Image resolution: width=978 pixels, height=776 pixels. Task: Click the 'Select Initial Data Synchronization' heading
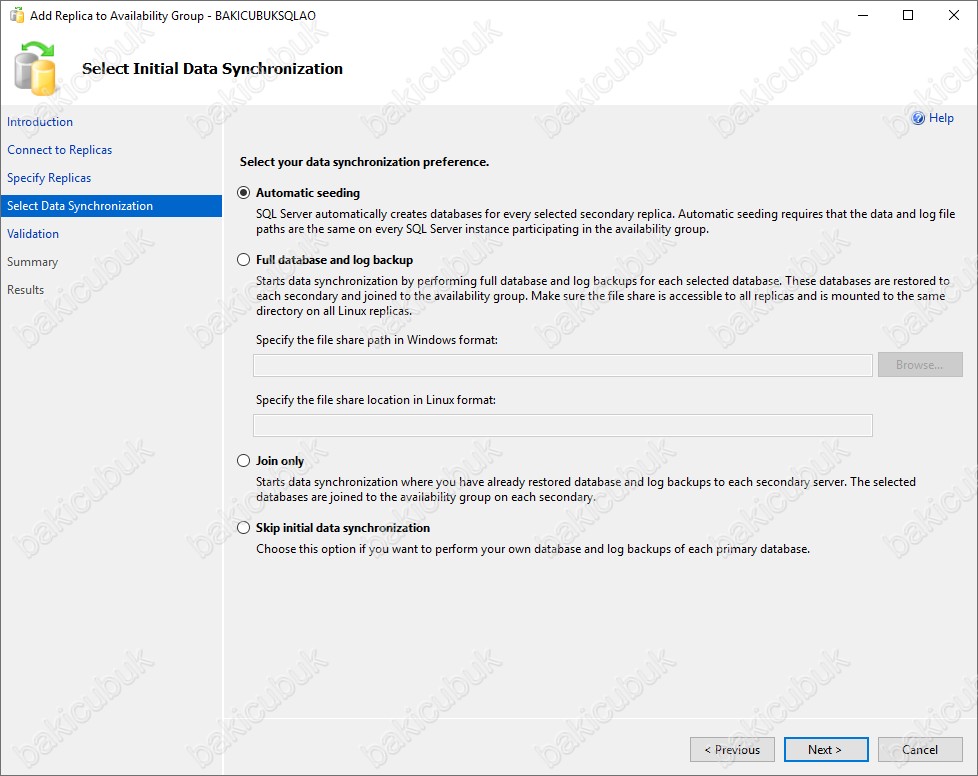point(213,69)
